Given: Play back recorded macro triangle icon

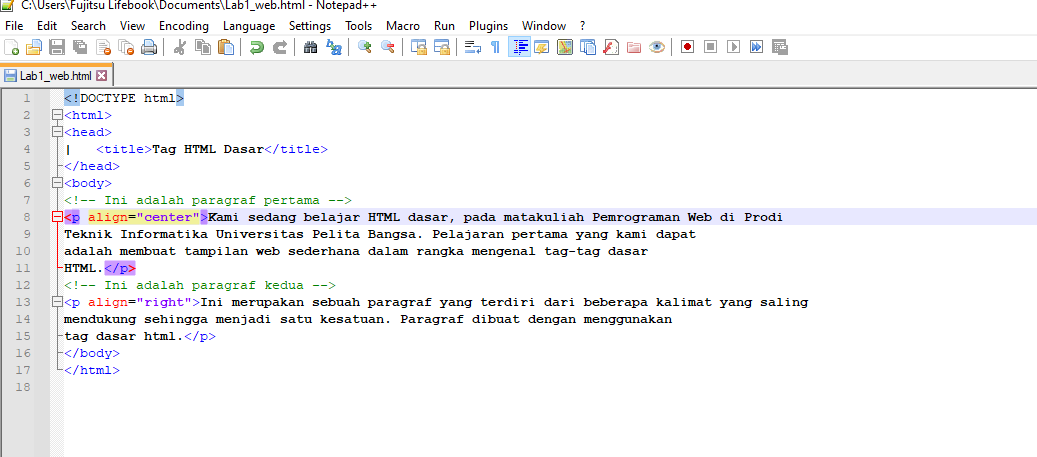Looking at the screenshot, I should click(x=733, y=47).
